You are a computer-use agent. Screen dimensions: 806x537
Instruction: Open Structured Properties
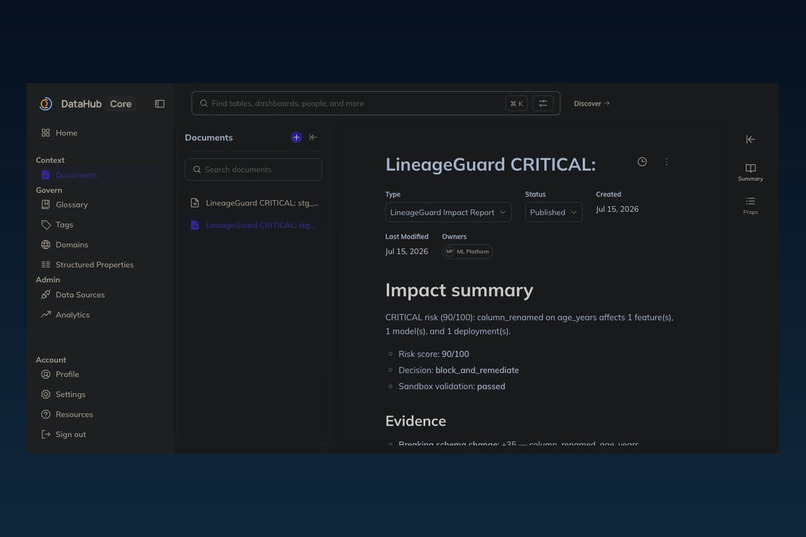point(94,265)
